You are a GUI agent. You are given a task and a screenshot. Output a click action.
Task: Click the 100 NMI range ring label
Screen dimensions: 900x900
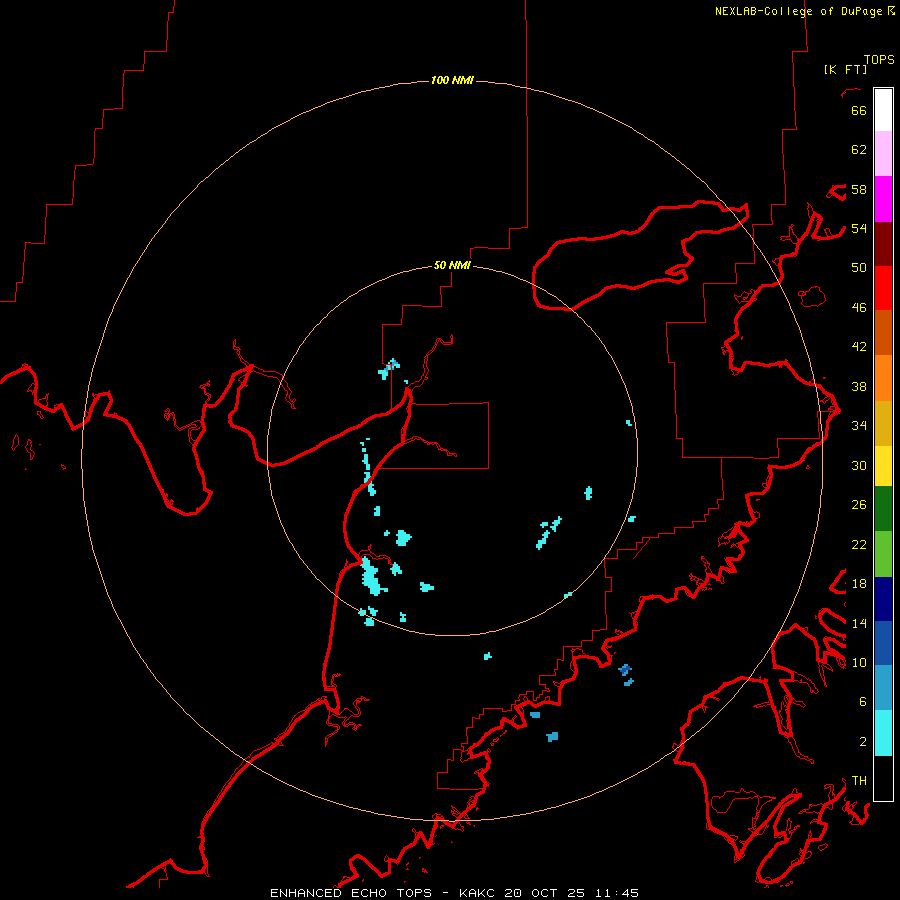click(452, 80)
